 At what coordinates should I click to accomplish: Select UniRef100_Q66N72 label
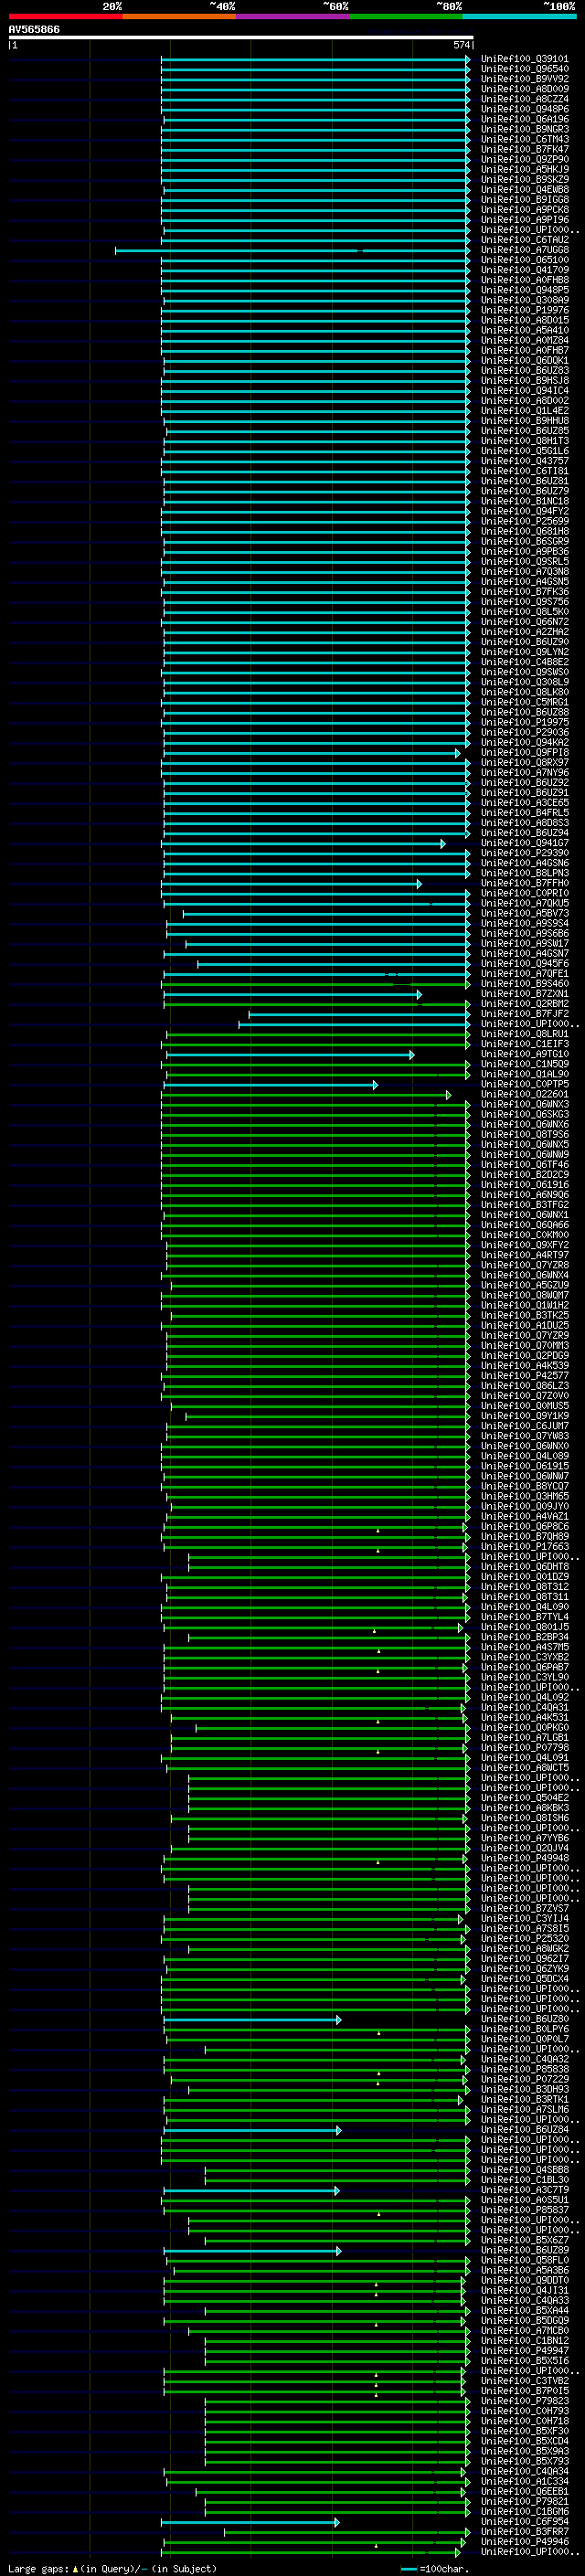tap(525, 621)
